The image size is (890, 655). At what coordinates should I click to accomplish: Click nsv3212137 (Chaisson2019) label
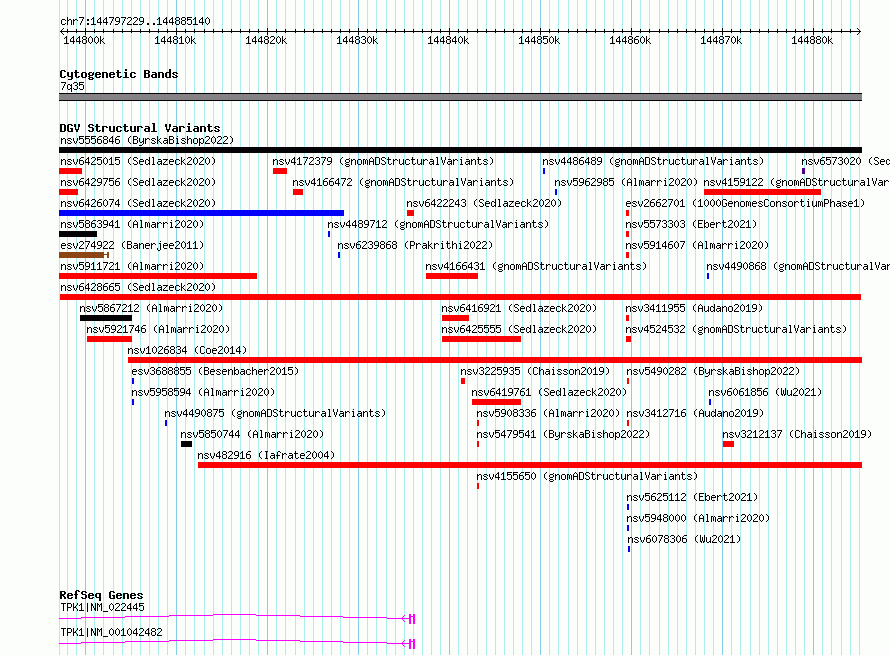coord(797,434)
